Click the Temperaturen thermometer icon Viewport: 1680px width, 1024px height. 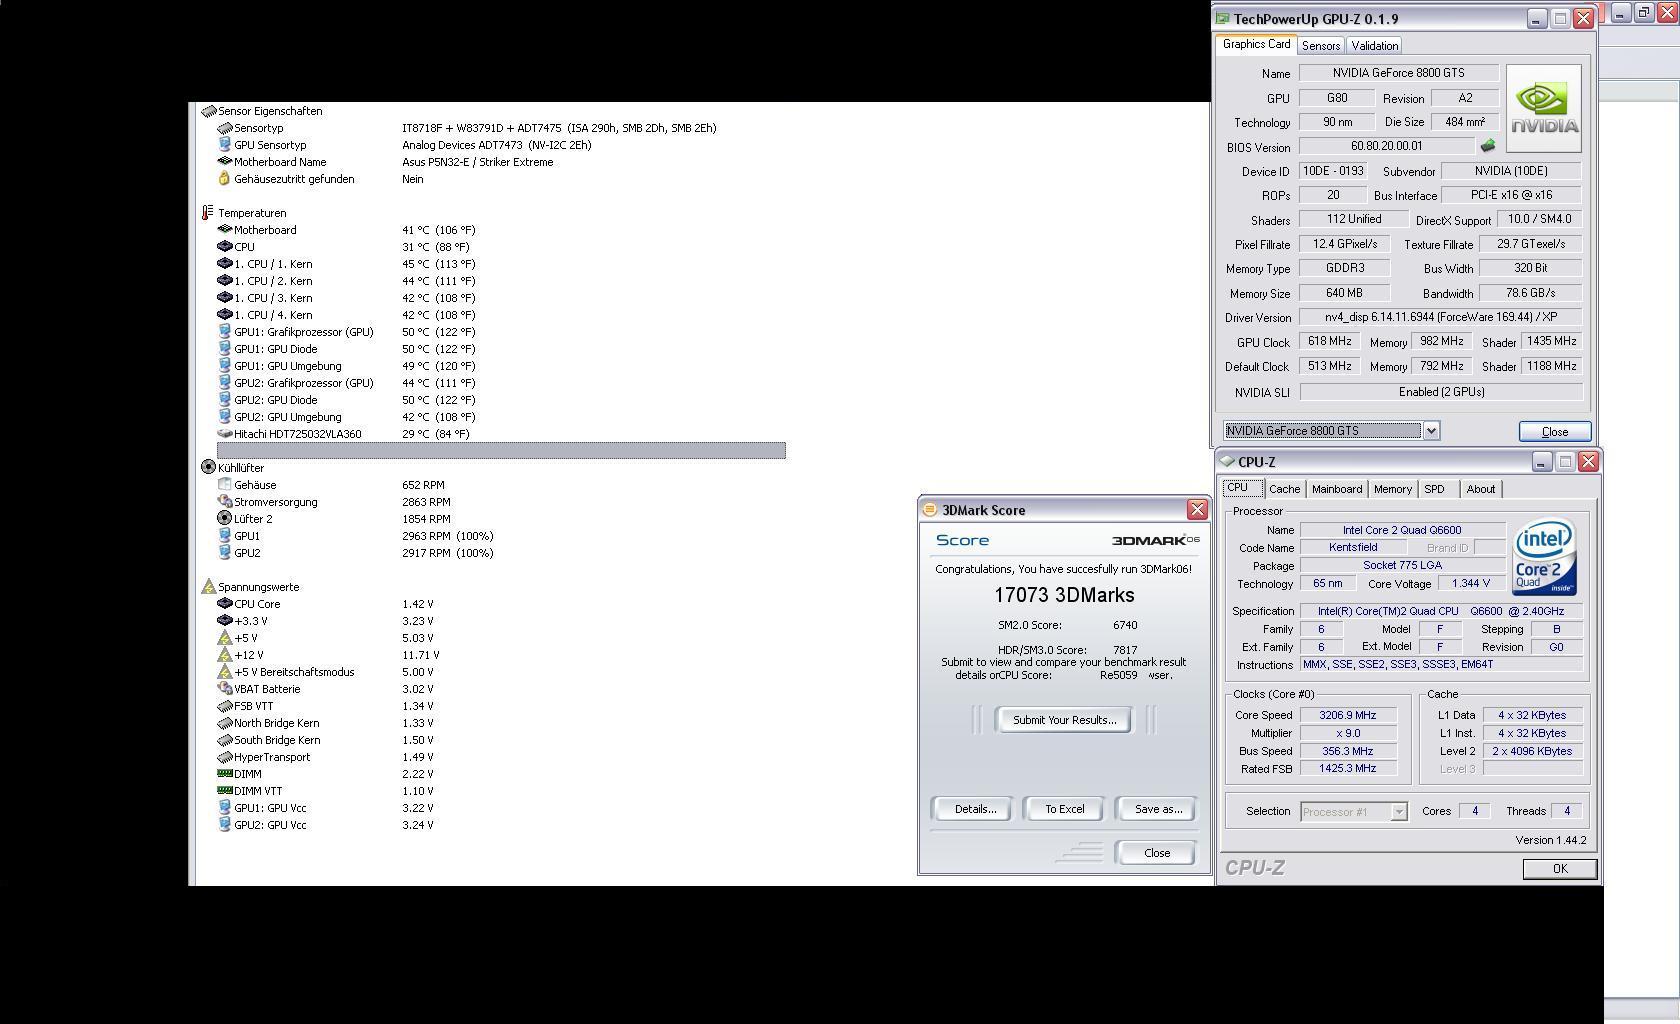208,213
